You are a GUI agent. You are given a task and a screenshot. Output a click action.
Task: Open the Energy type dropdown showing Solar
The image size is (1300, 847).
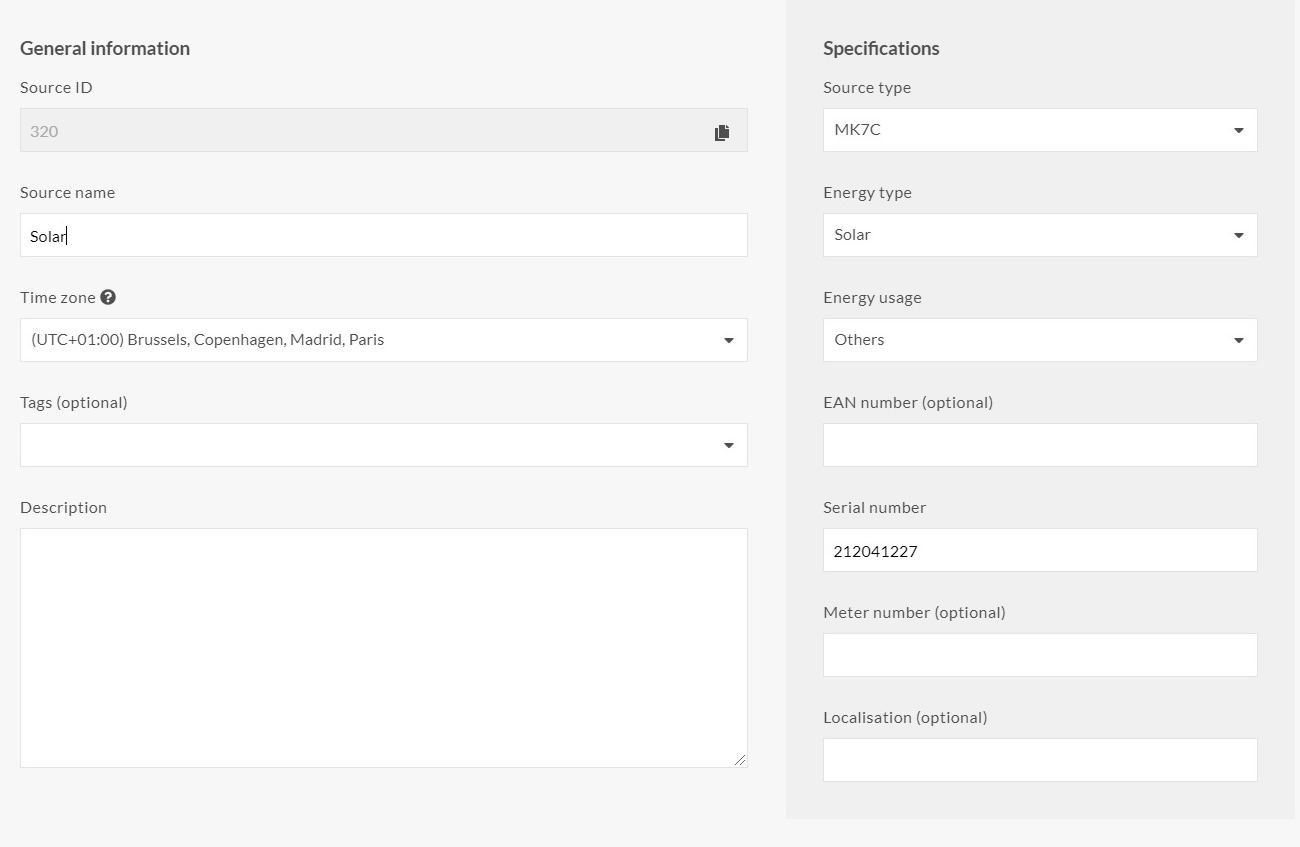pyautogui.click(x=1040, y=234)
